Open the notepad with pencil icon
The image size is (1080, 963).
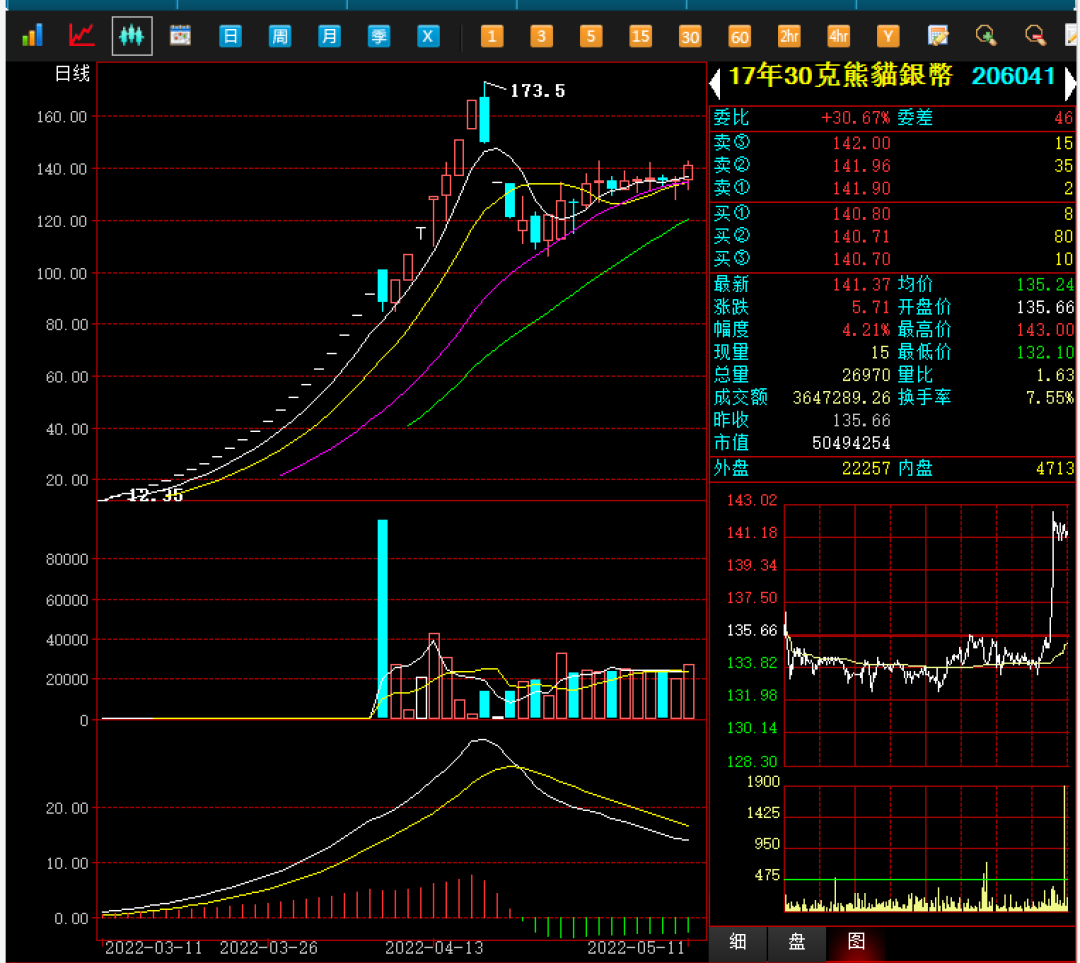(938, 36)
